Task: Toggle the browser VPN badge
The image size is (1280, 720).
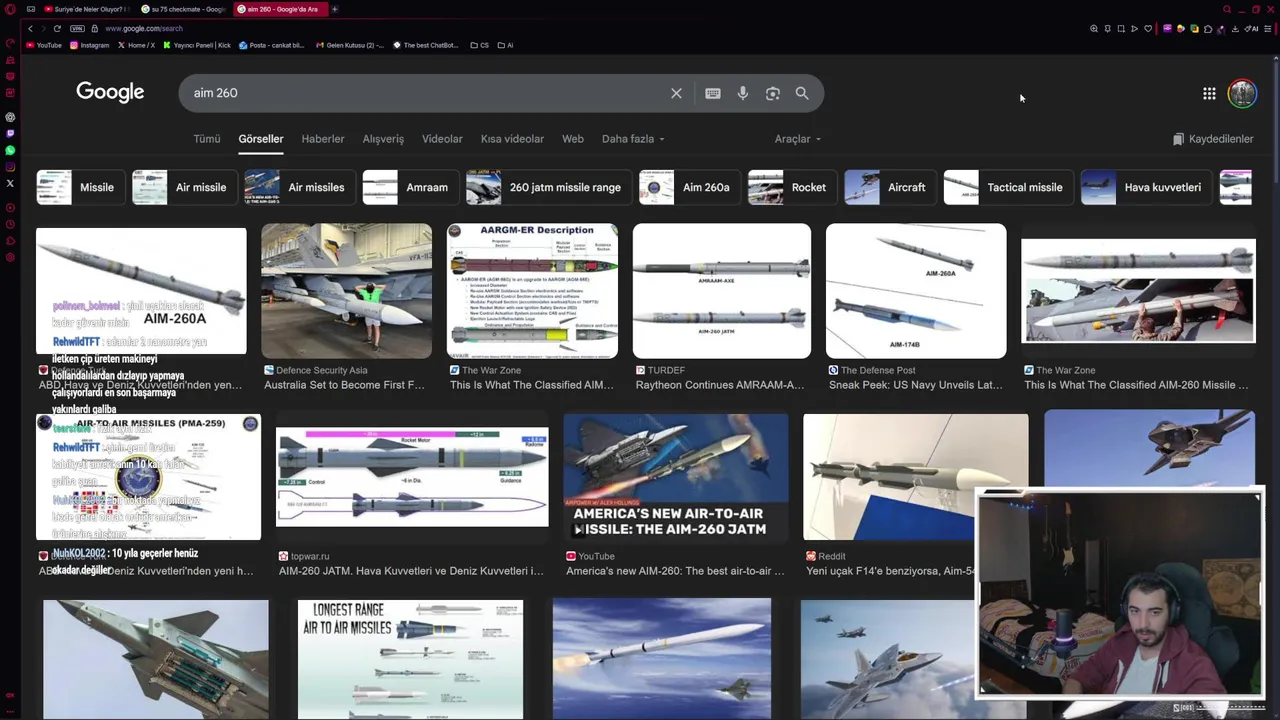Action: (76, 28)
